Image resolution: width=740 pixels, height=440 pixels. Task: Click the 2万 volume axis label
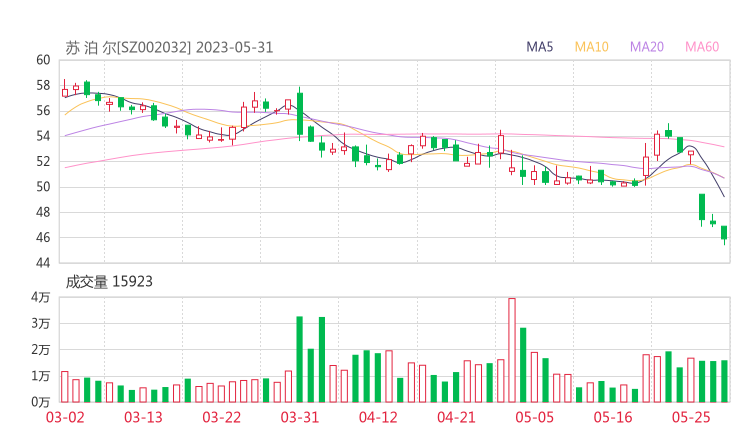click(41, 350)
